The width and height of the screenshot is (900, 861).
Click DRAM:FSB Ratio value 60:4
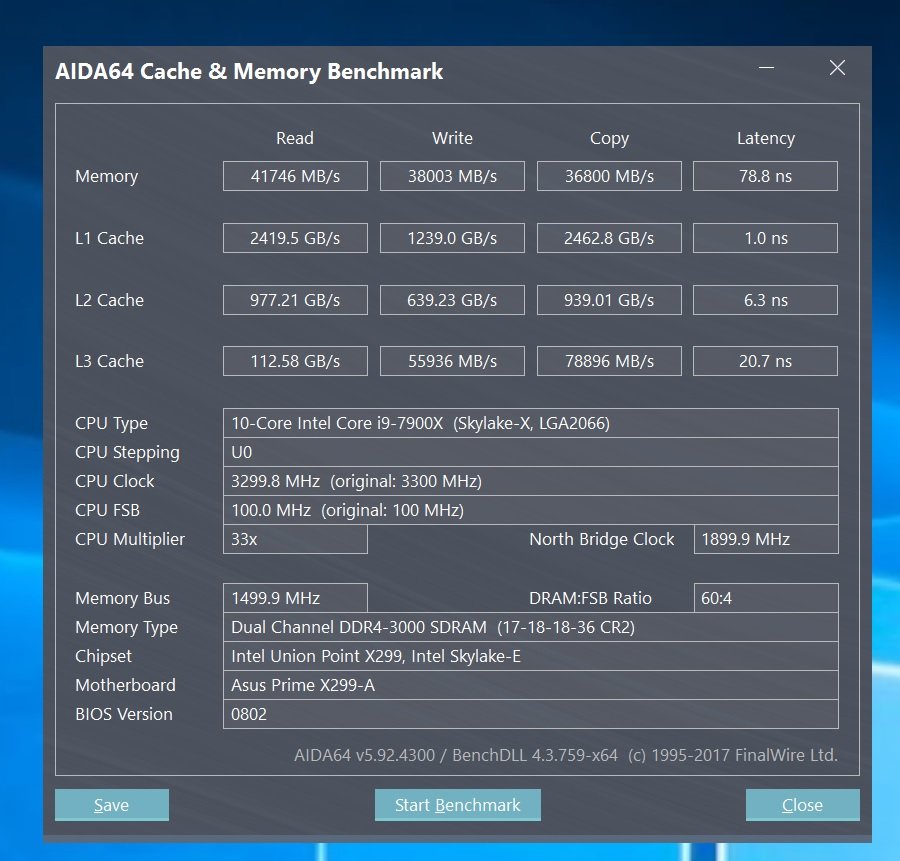[x=766, y=598]
